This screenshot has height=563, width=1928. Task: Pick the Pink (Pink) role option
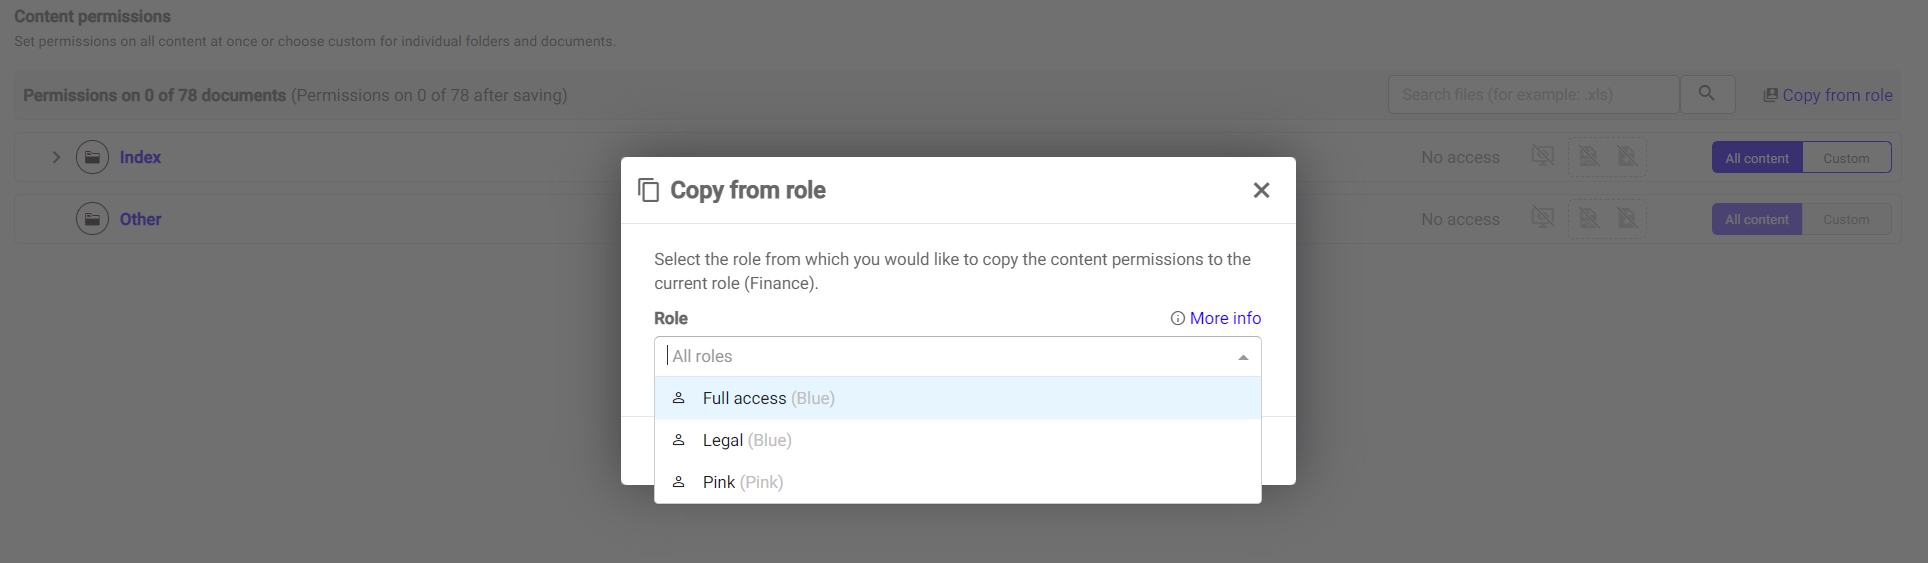click(742, 482)
